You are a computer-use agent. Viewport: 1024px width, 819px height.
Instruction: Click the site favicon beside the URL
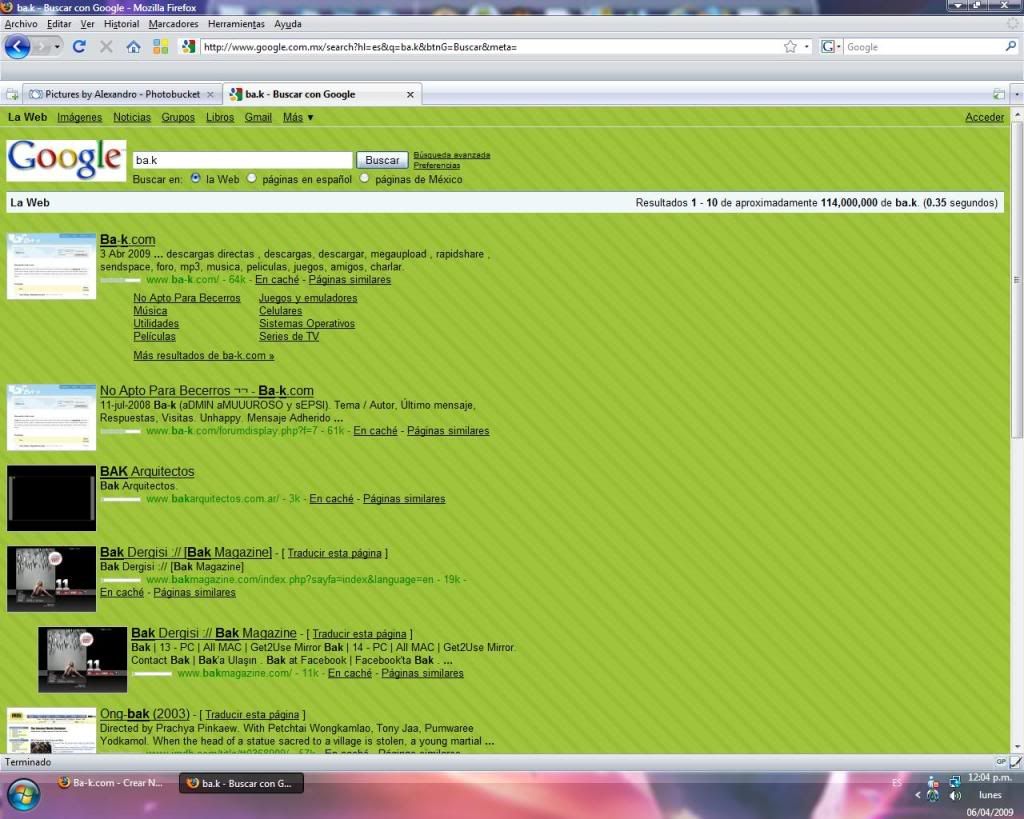(189, 47)
